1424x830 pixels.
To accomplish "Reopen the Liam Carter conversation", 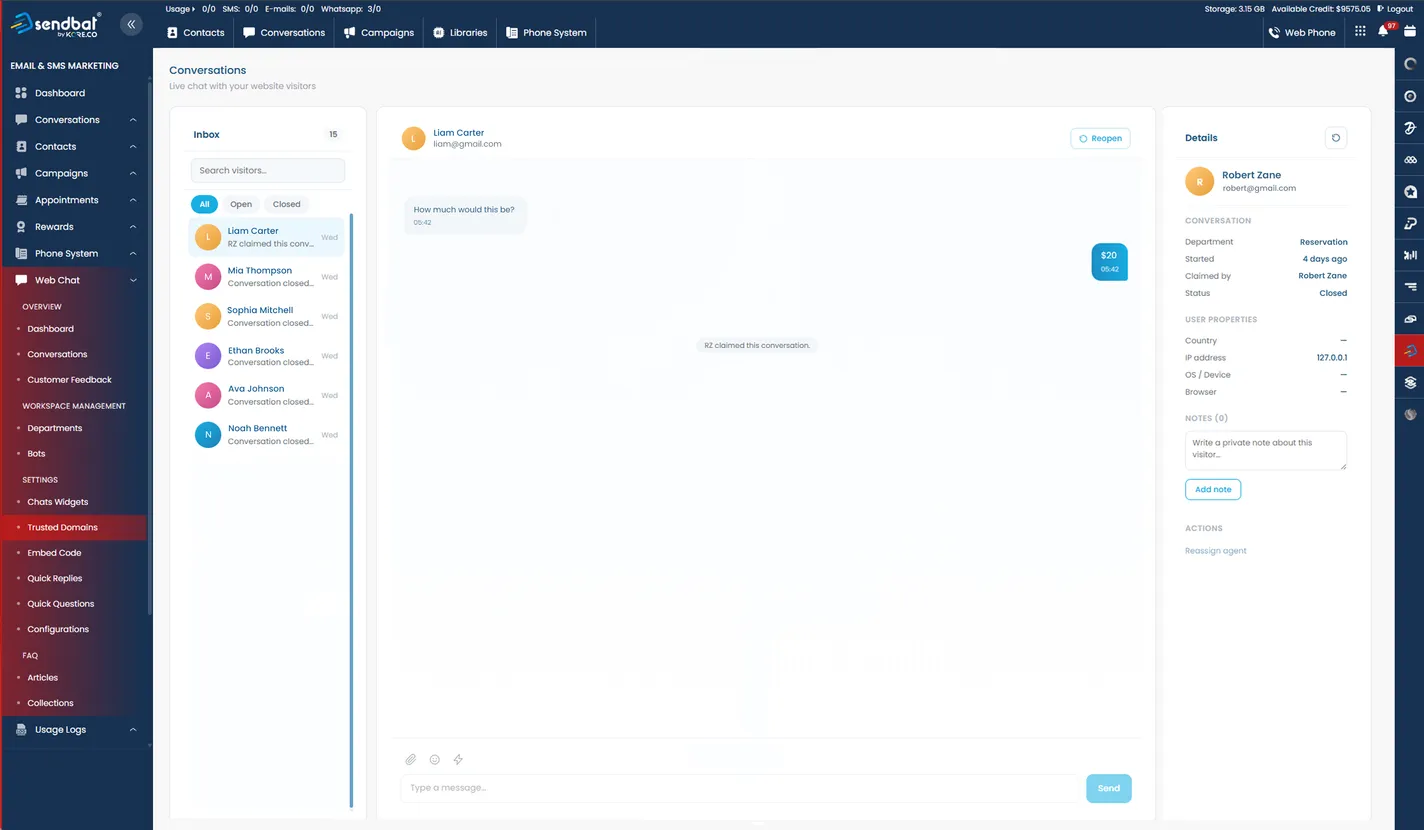I will coord(1100,138).
